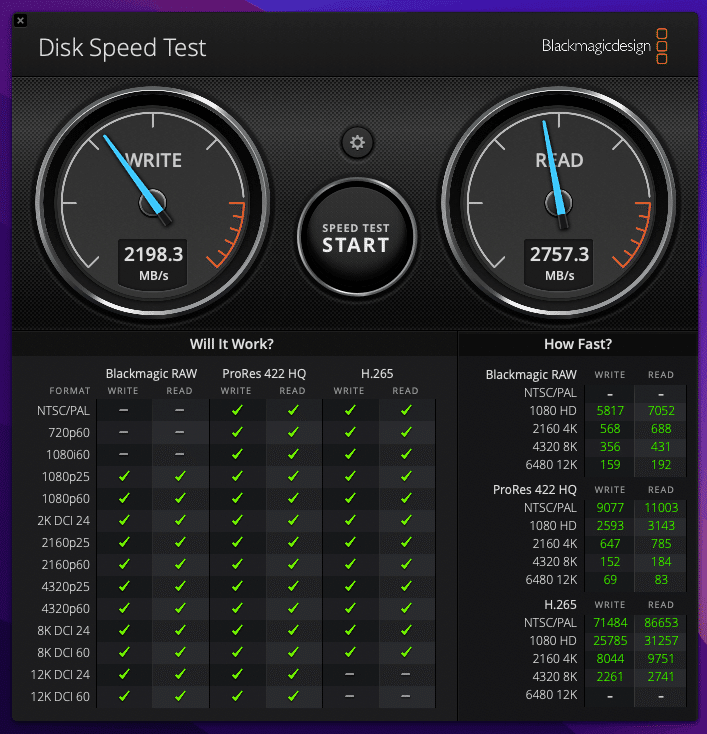
Task: Click ProRes 422 HQ write checkmark for NTSC/PAL
Action: [x=237, y=410]
